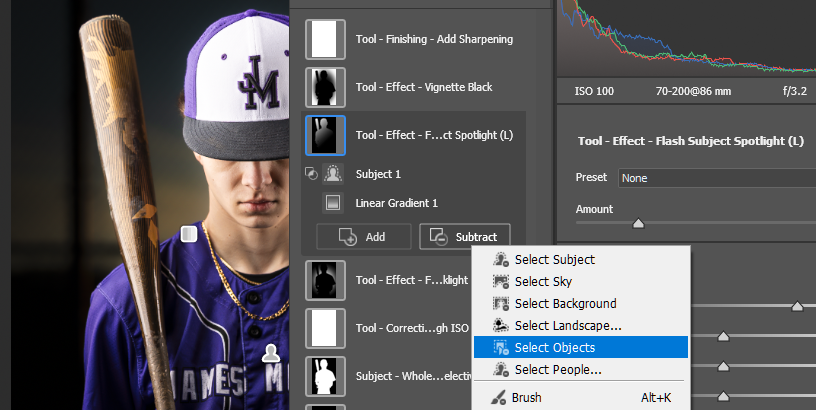Open the Preset dropdown showing None
This screenshot has height=410, width=816.
717,178
